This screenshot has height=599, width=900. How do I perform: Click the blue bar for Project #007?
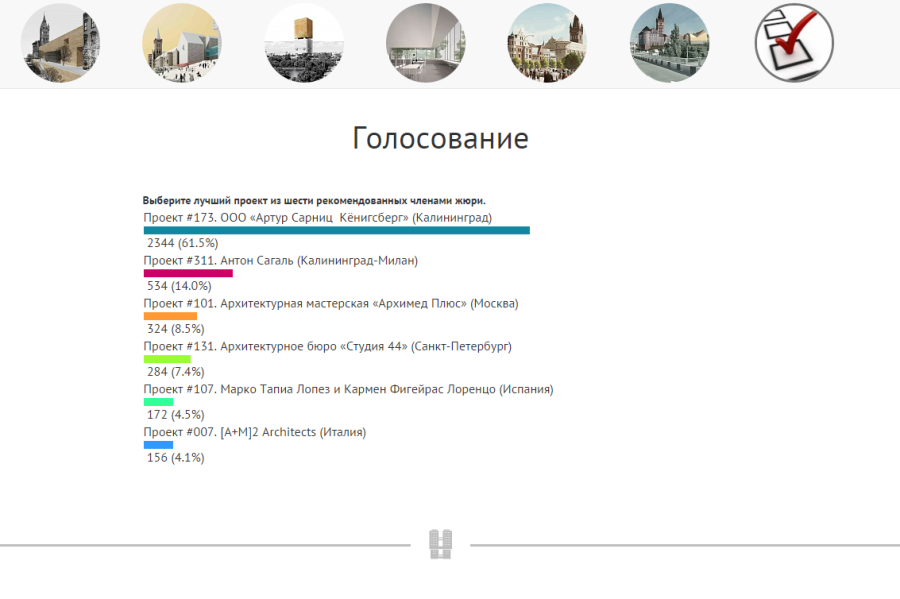158,445
